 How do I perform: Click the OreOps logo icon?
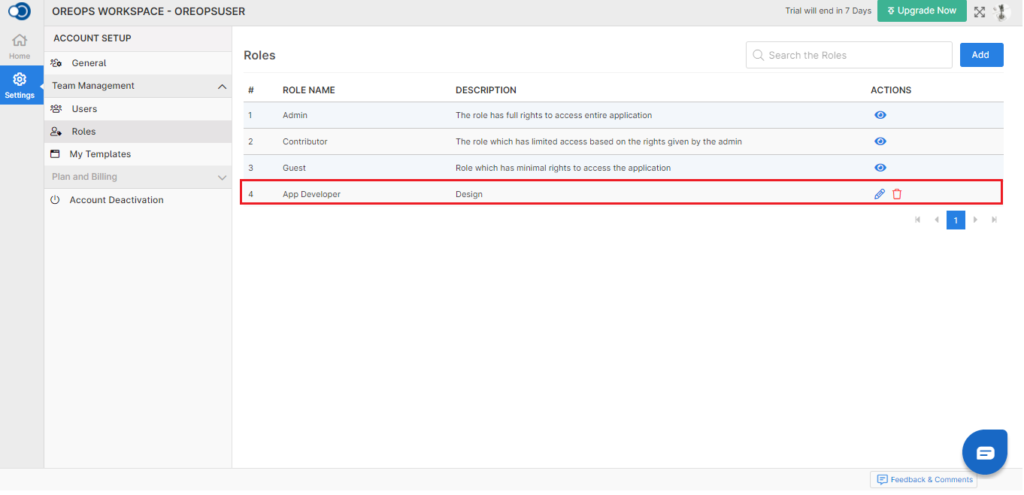pyautogui.click(x=20, y=12)
